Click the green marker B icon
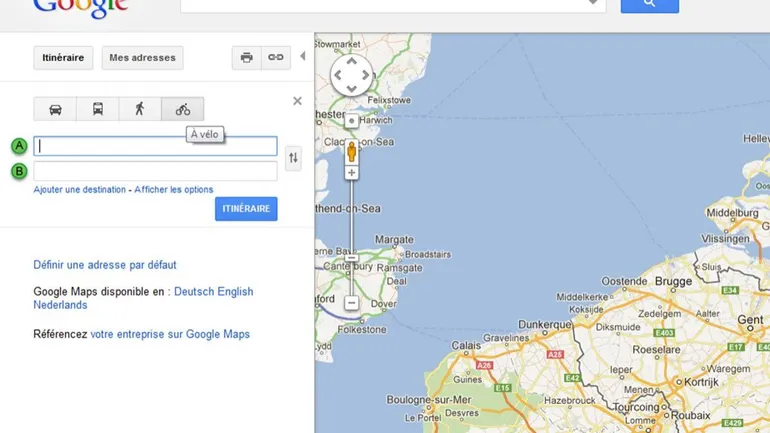The image size is (770, 433). [x=19, y=171]
